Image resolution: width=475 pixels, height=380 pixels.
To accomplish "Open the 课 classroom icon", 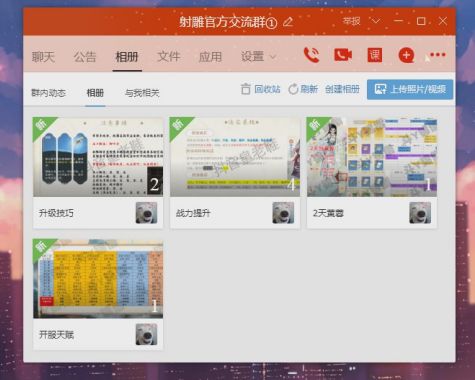I will [375, 55].
